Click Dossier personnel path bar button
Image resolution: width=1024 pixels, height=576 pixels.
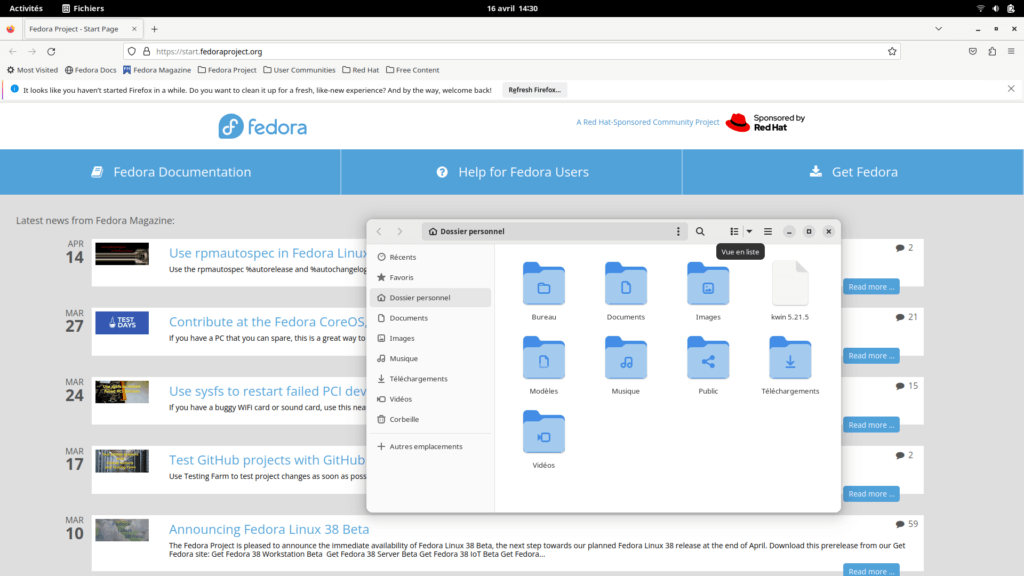(x=467, y=231)
